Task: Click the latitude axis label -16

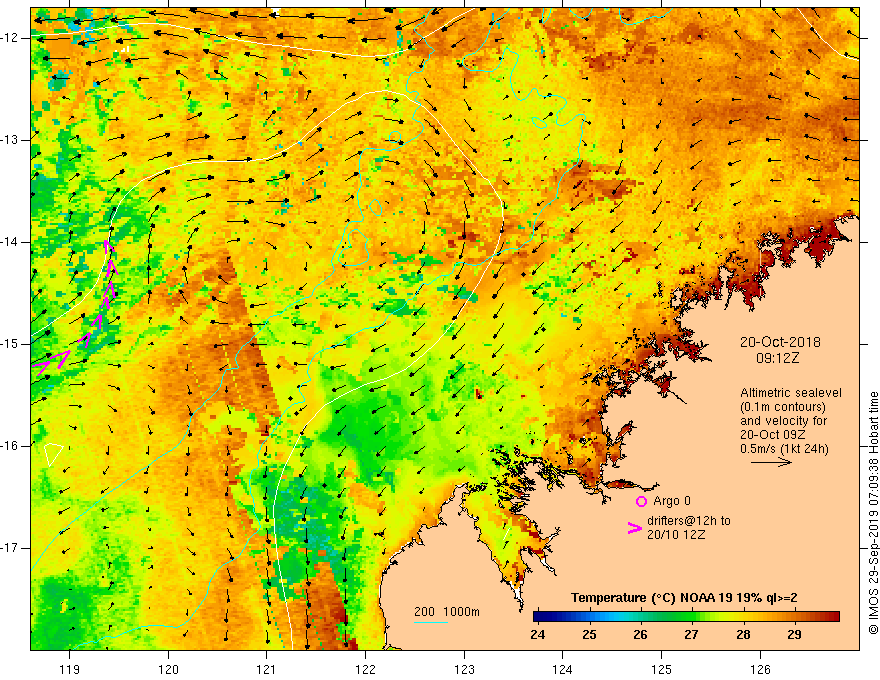Action: point(11,446)
